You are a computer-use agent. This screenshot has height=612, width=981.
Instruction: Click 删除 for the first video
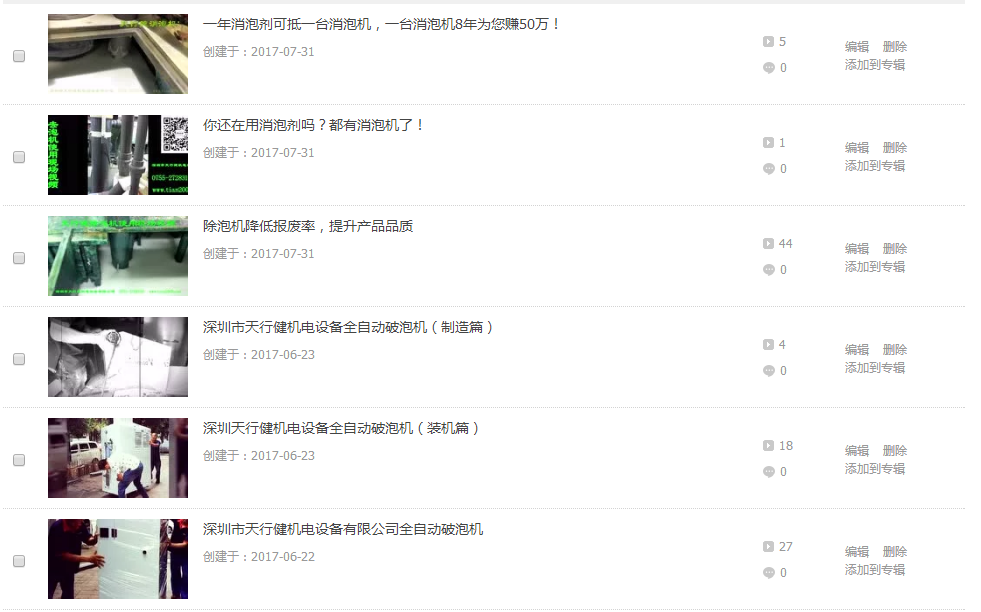(x=895, y=46)
